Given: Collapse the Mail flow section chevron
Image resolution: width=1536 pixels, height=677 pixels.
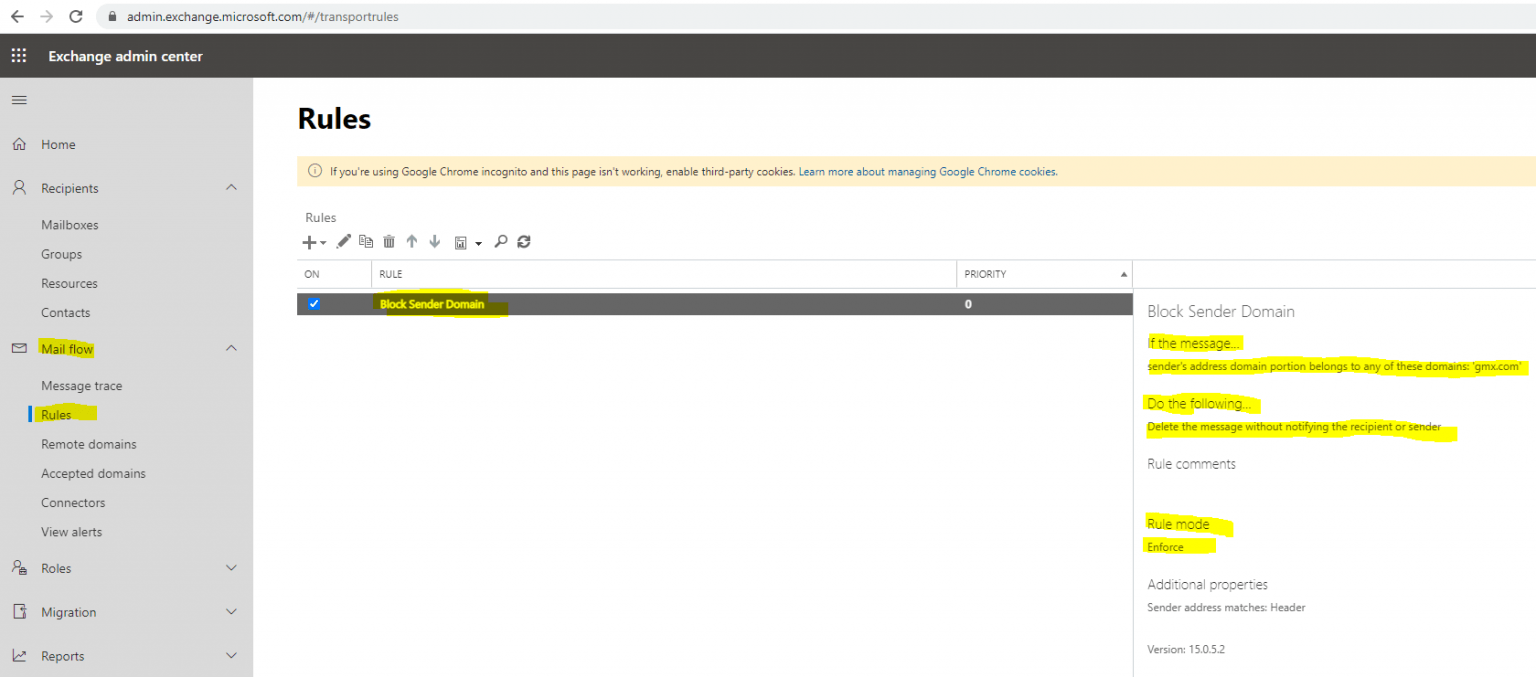Looking at the screenshot, I should (231, 348).
